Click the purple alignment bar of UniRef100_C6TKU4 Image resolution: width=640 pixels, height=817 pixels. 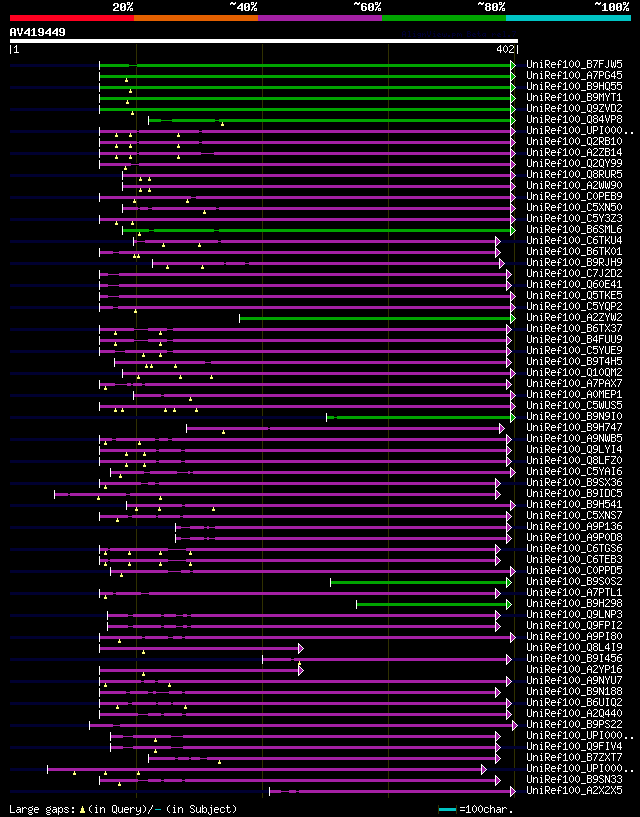316,241
